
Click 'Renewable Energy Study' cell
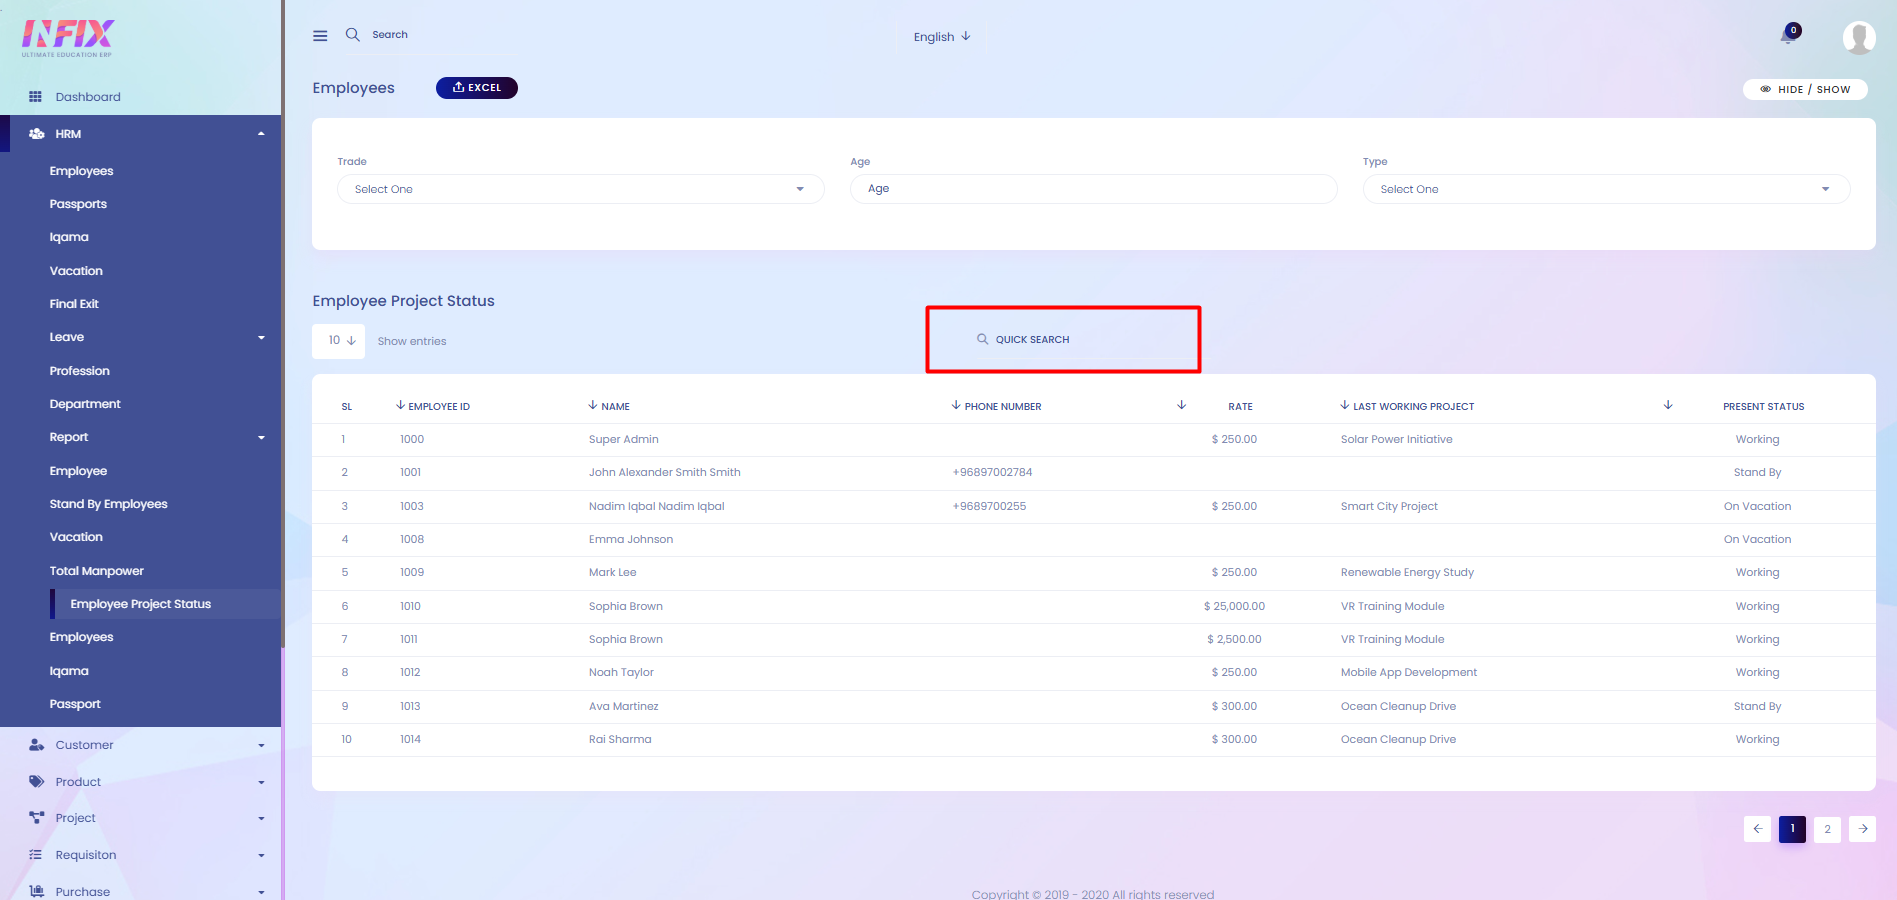[1407, 572]
